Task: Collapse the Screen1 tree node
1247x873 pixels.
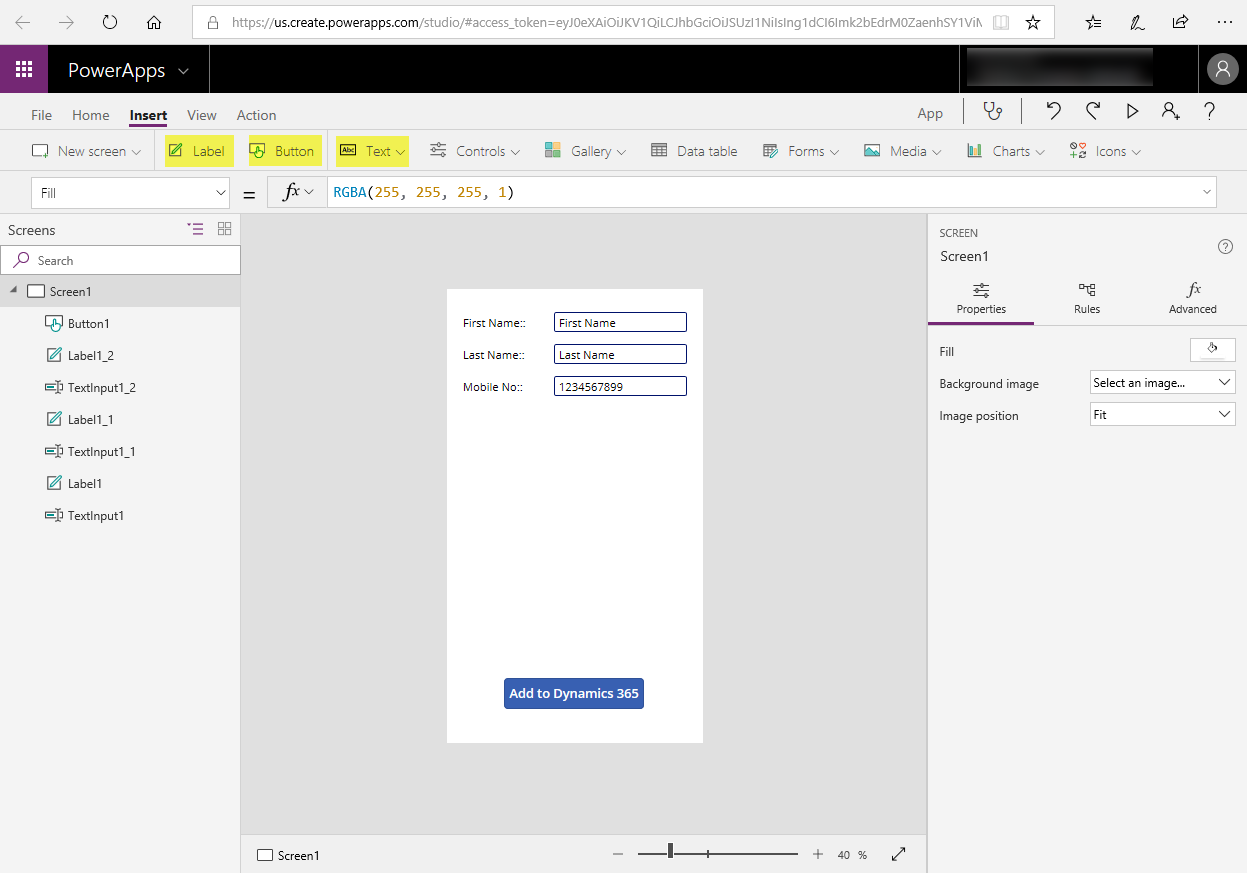Action: 14,291
